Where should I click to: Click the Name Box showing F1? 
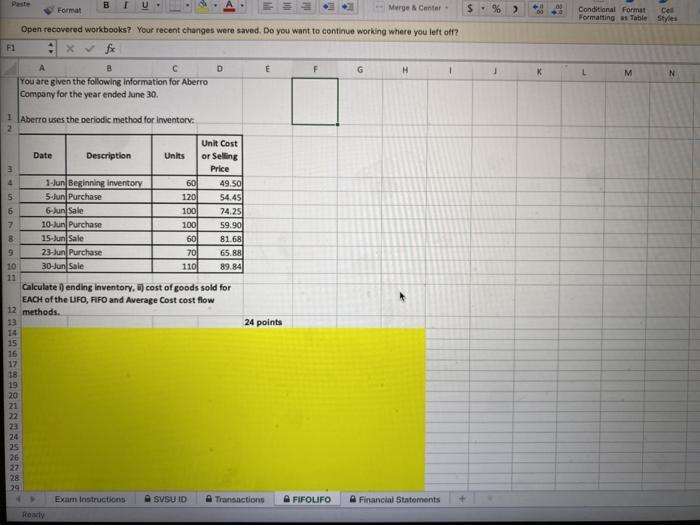point(23,48)
